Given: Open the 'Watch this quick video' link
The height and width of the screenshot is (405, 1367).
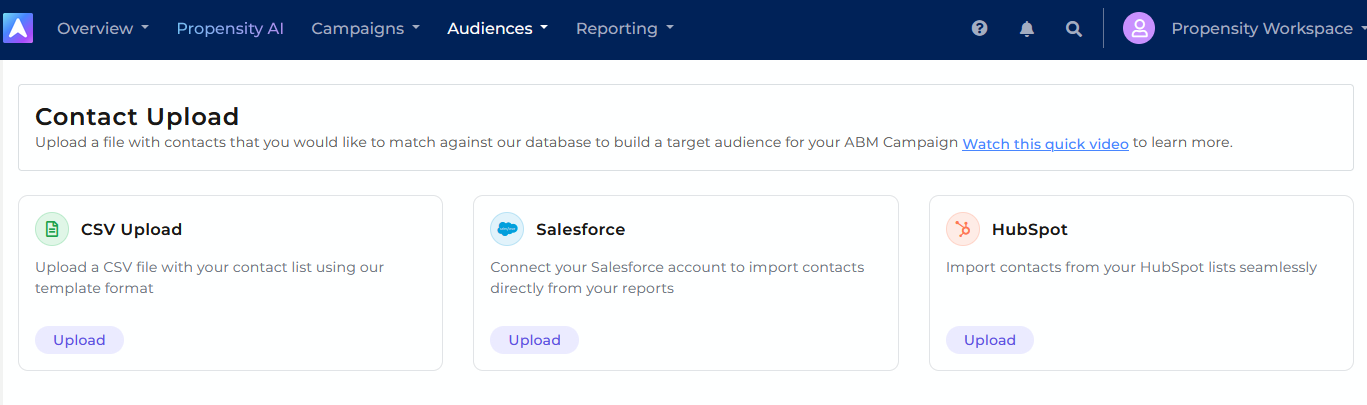Looking at the screenshot, I should (1045, 143).
